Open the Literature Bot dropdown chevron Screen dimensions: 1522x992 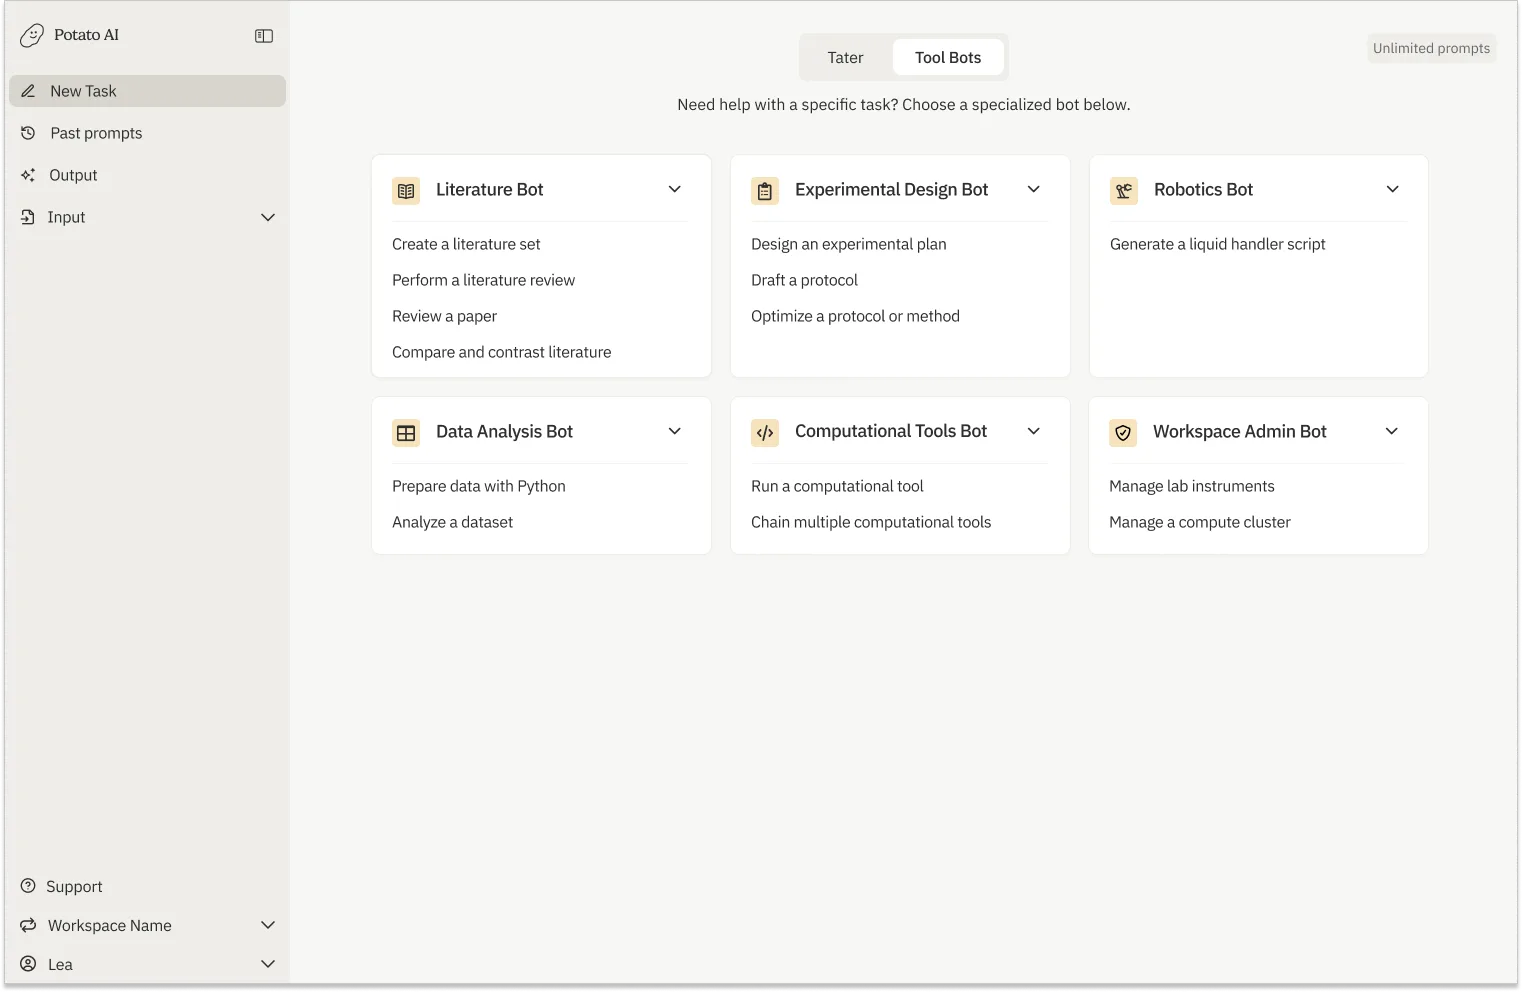675,189
